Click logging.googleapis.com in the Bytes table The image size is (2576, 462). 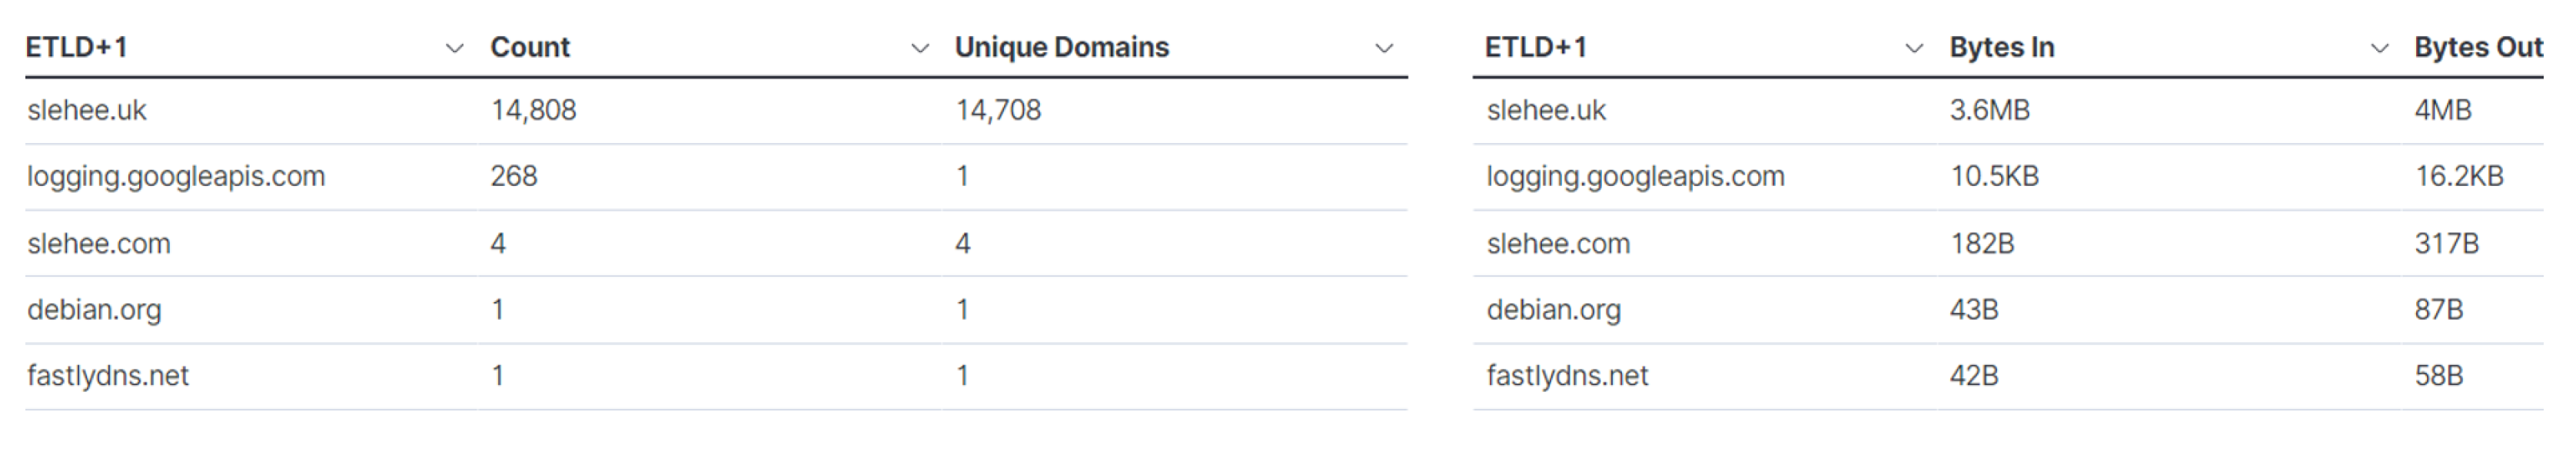(x=1635, y=176)
